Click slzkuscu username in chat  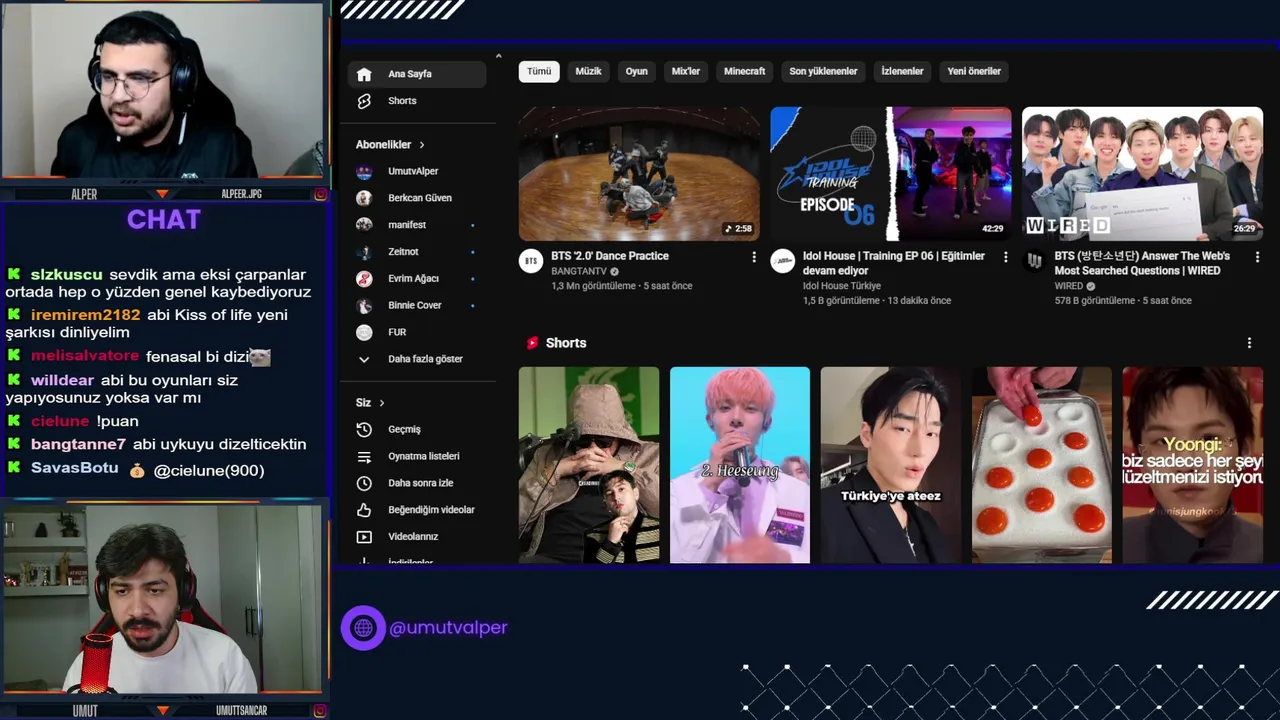pos(66,275)
